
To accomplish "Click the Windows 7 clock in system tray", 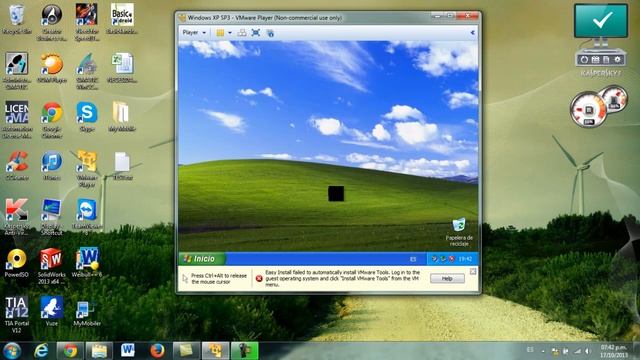I will click(x=613, y=351).
